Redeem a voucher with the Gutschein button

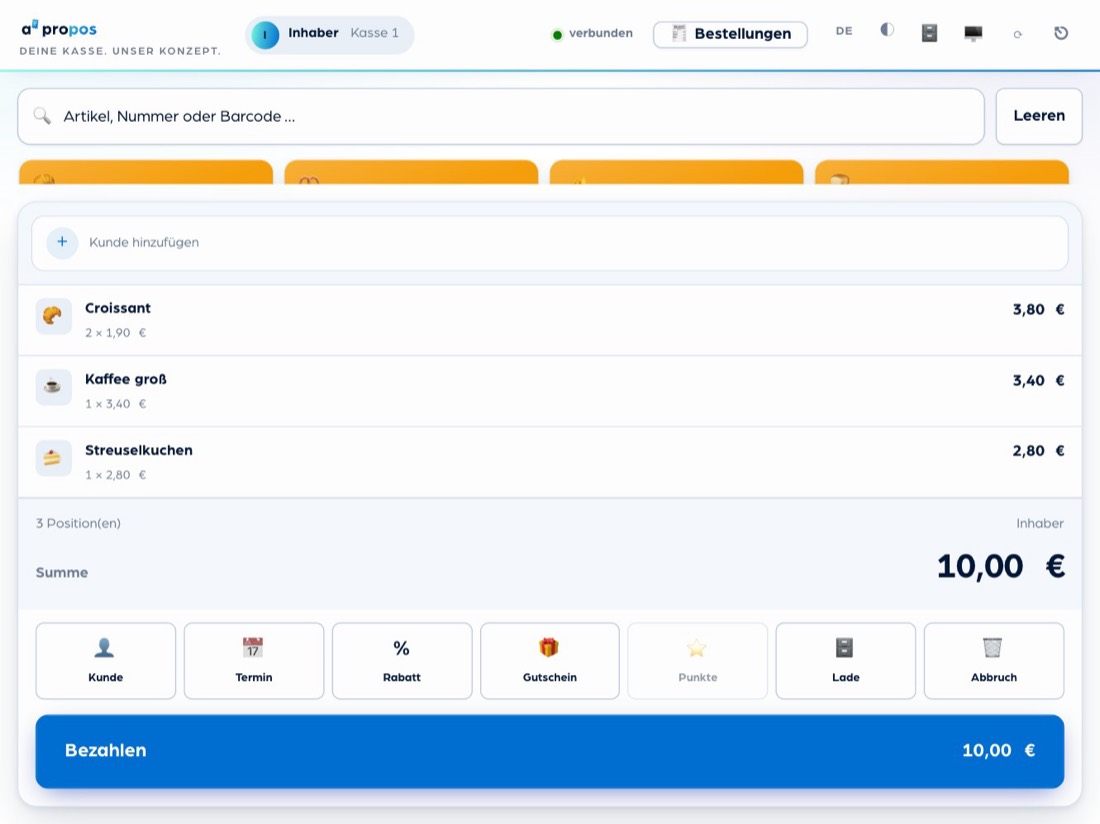[x=550, y=661]
